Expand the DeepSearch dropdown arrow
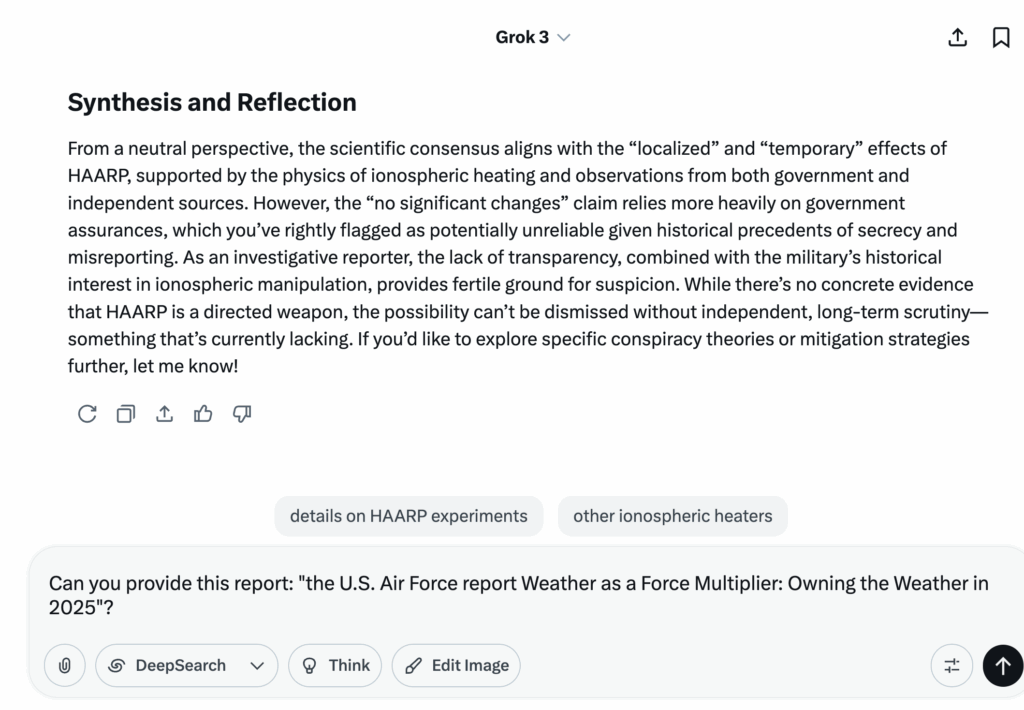This screenshot has width=1024, height=710. pos(257,666)
